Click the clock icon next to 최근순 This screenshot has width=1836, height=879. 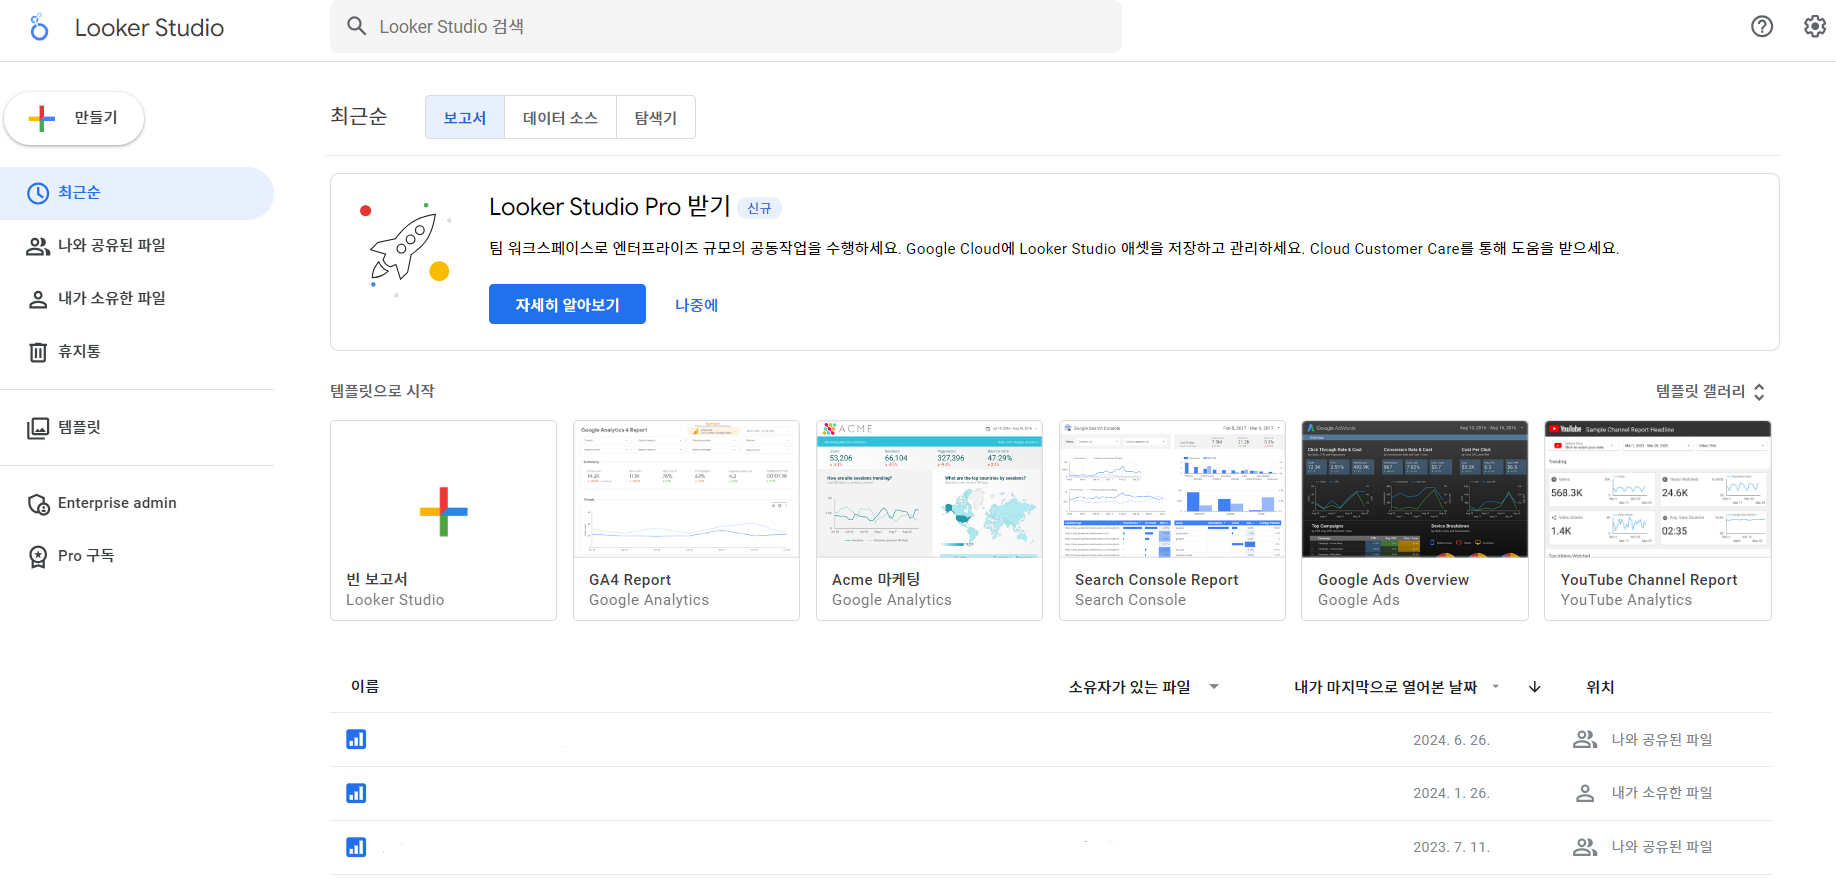[x=38, y=193]
